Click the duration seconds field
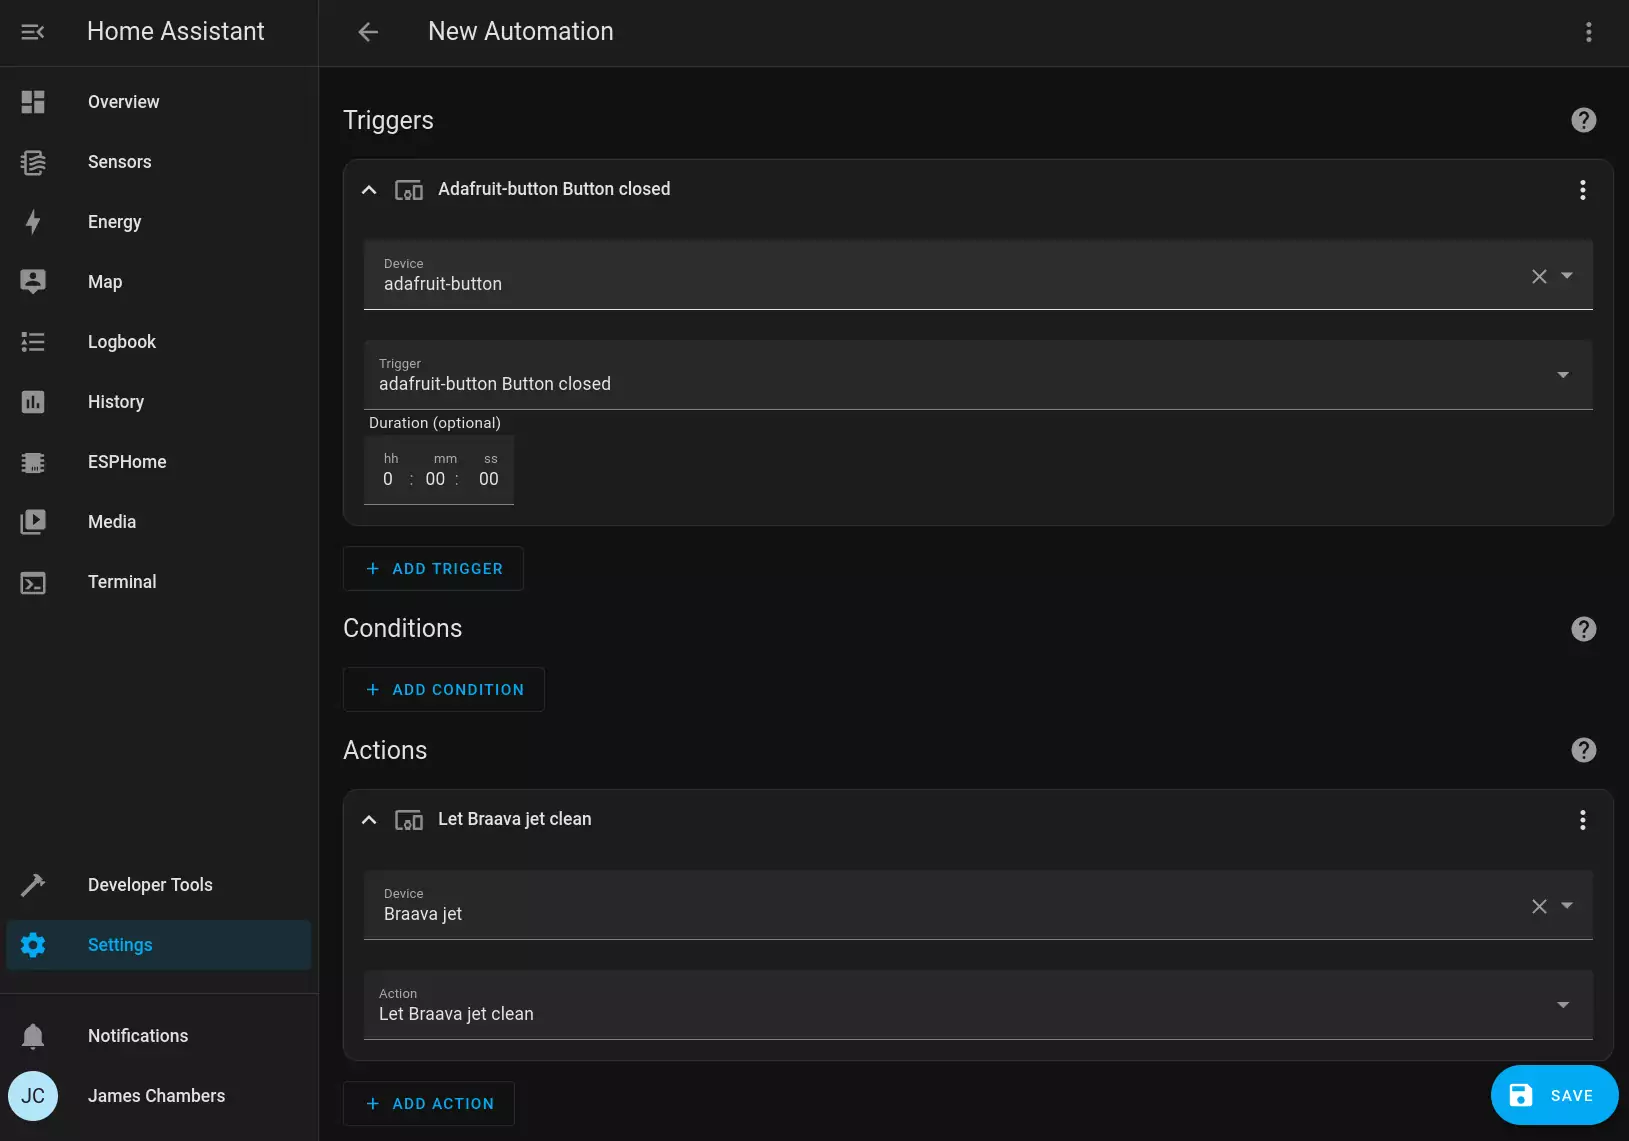This screenshot has height=1141, width=1629. click(488, 479)
